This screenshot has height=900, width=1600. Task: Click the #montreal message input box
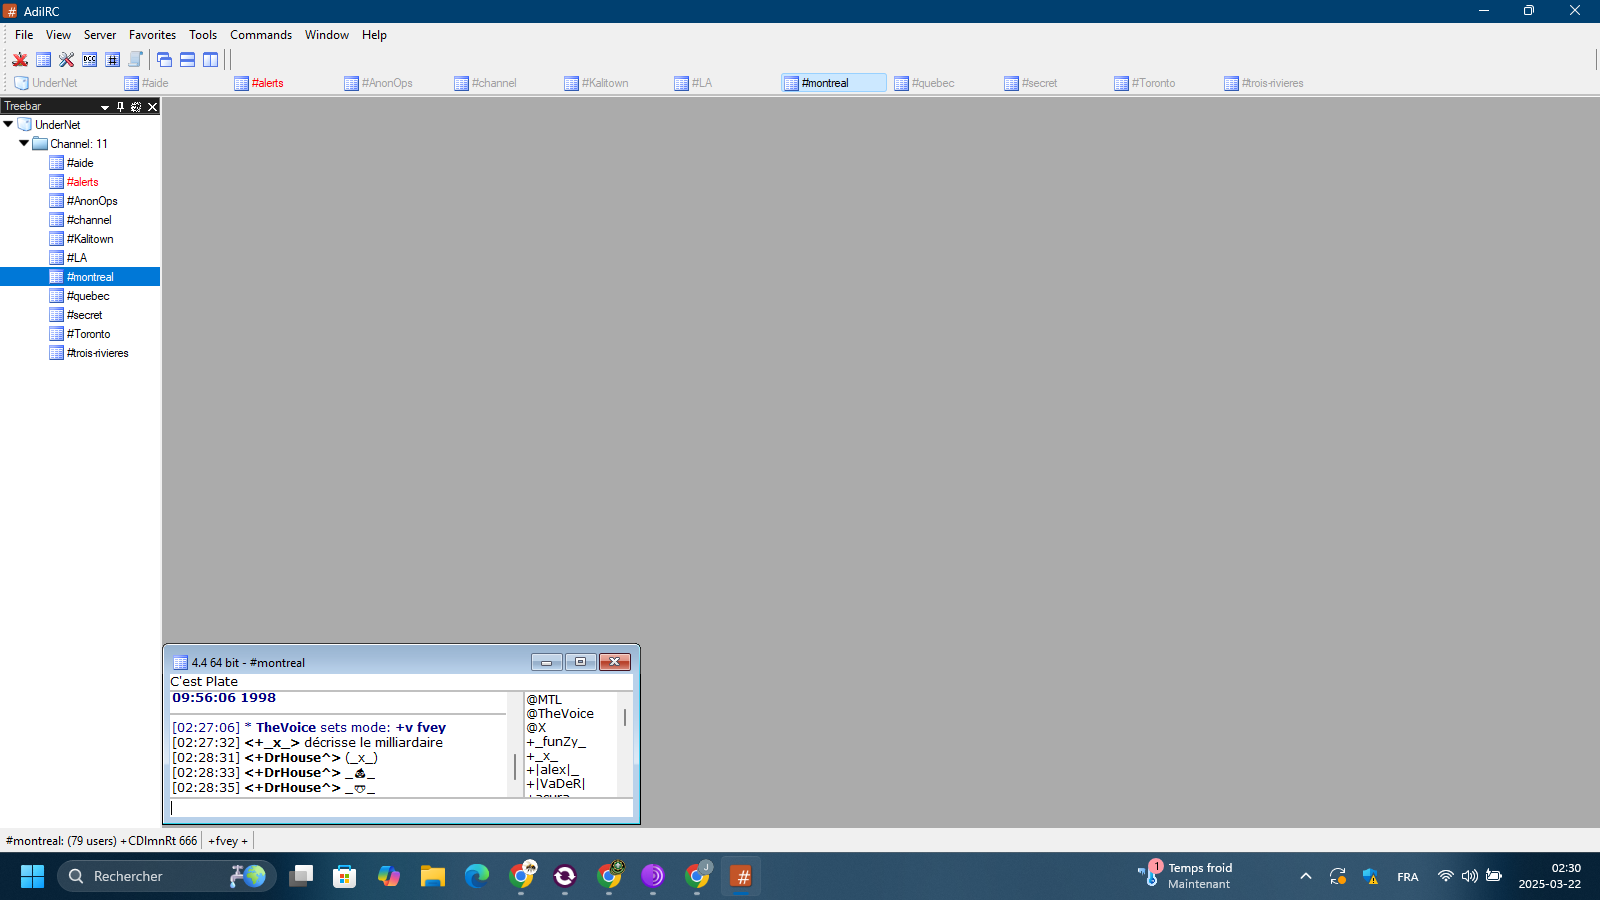401,807
